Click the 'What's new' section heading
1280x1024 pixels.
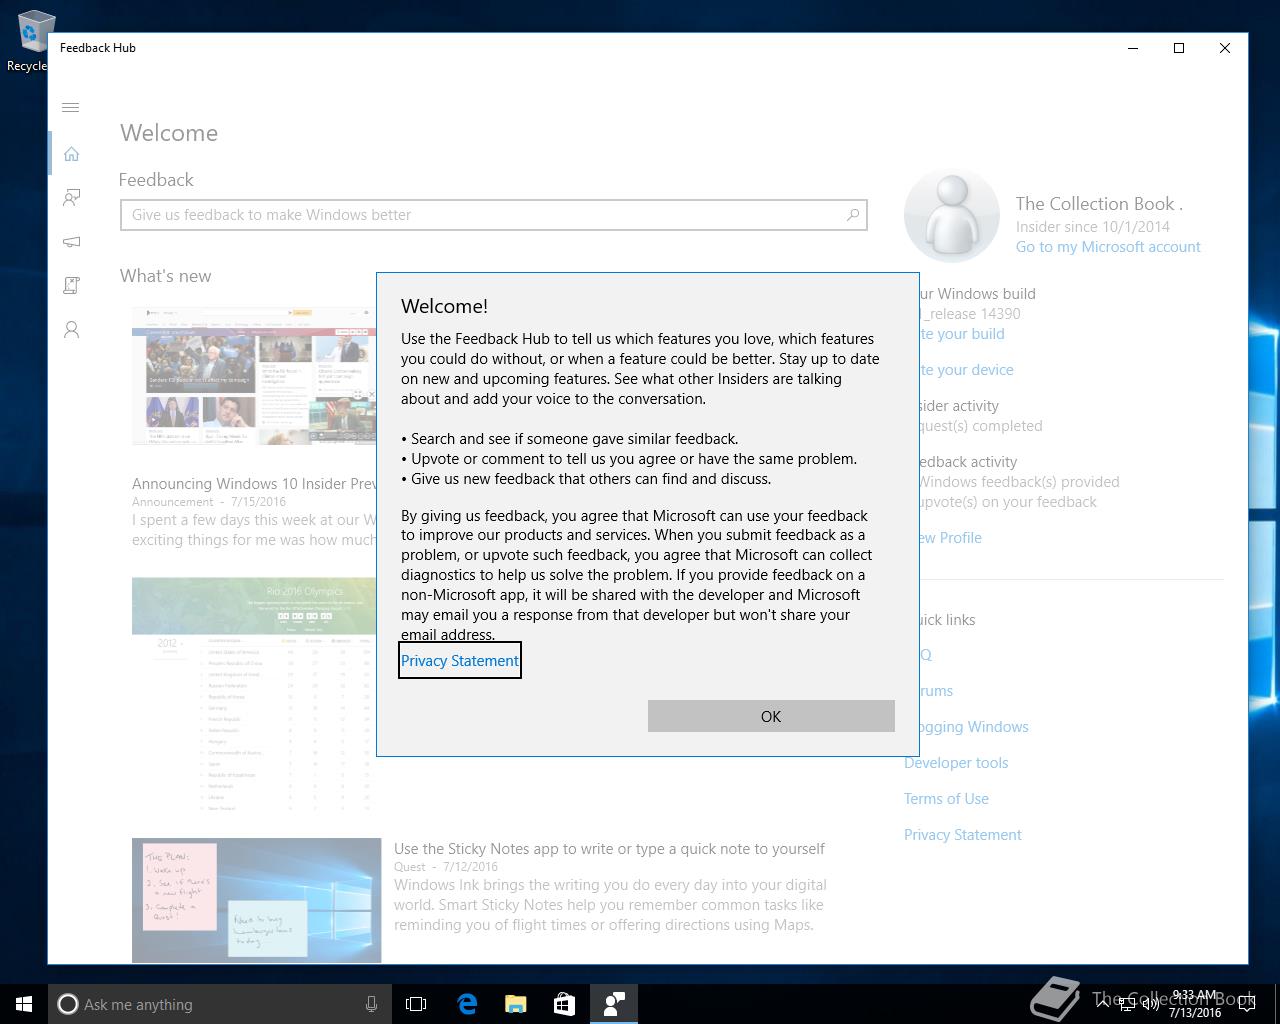166,276
